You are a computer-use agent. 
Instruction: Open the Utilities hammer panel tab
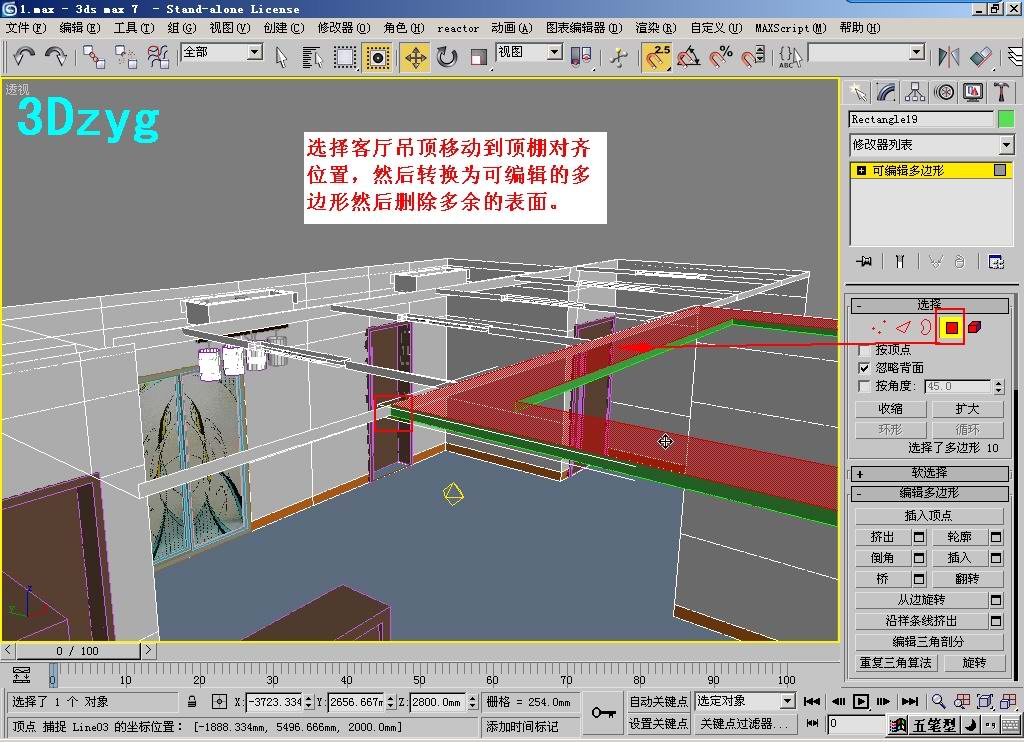click(1001, 92)
